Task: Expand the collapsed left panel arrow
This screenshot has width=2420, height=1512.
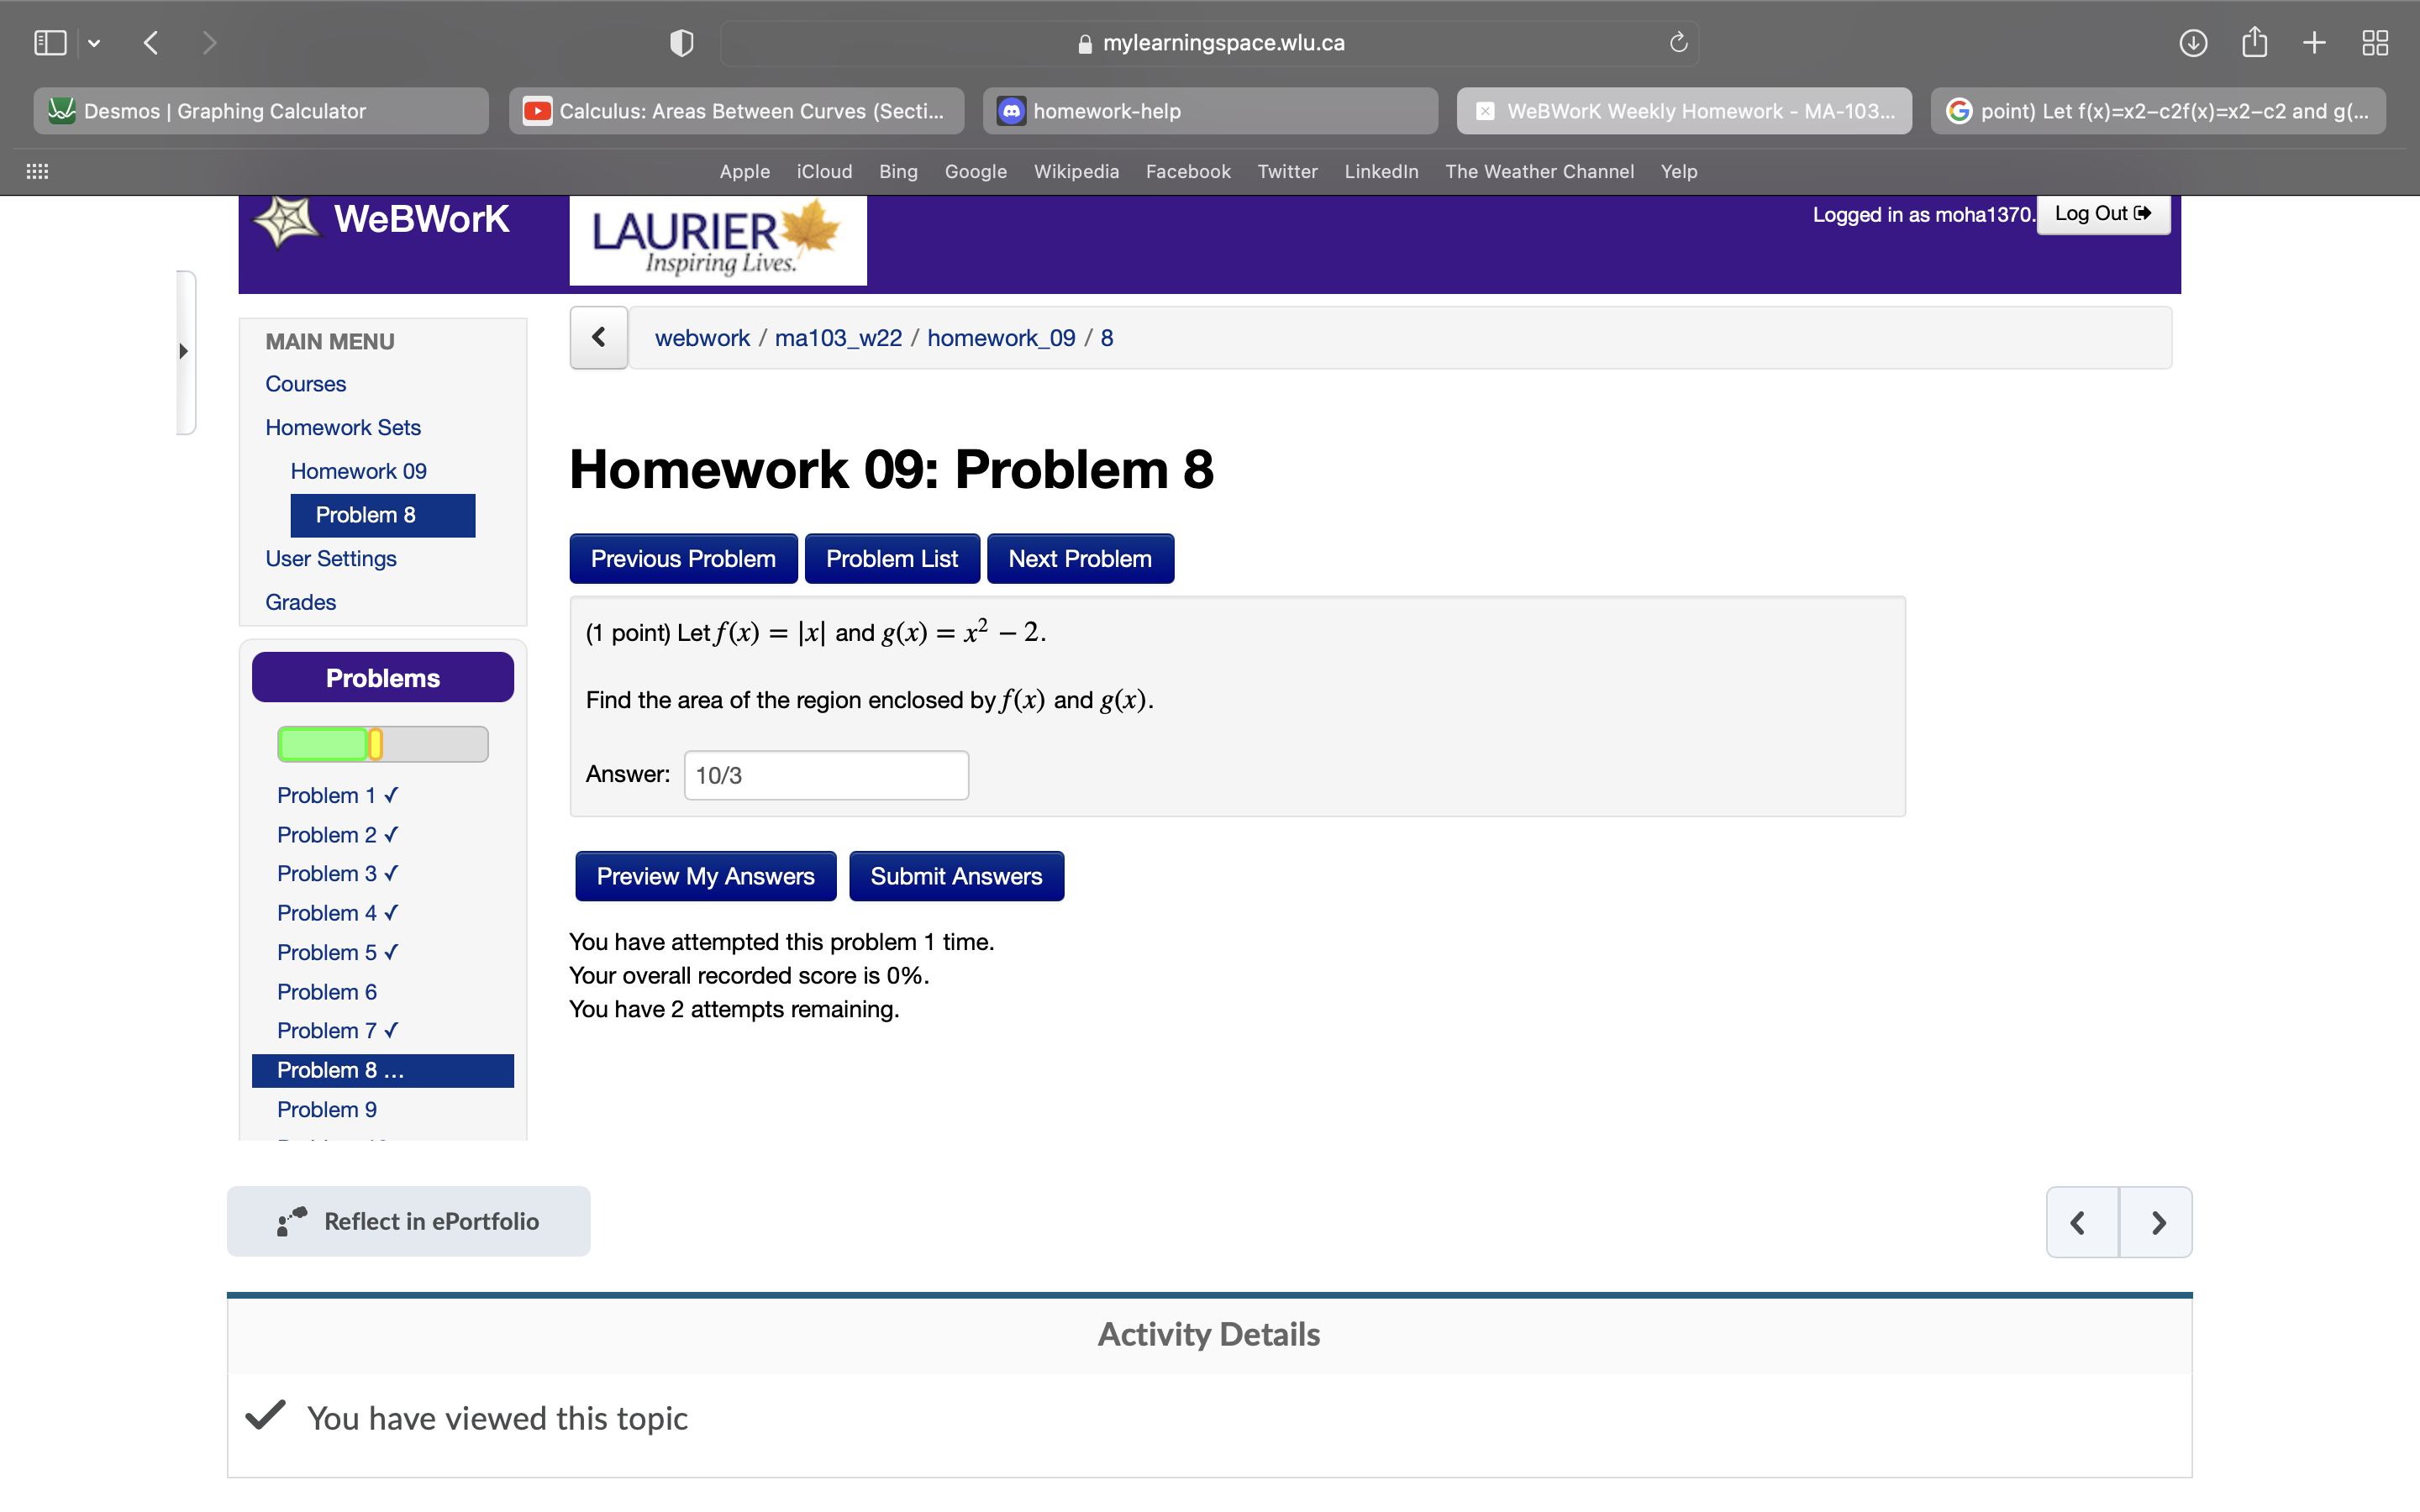Action: [184, 351]
